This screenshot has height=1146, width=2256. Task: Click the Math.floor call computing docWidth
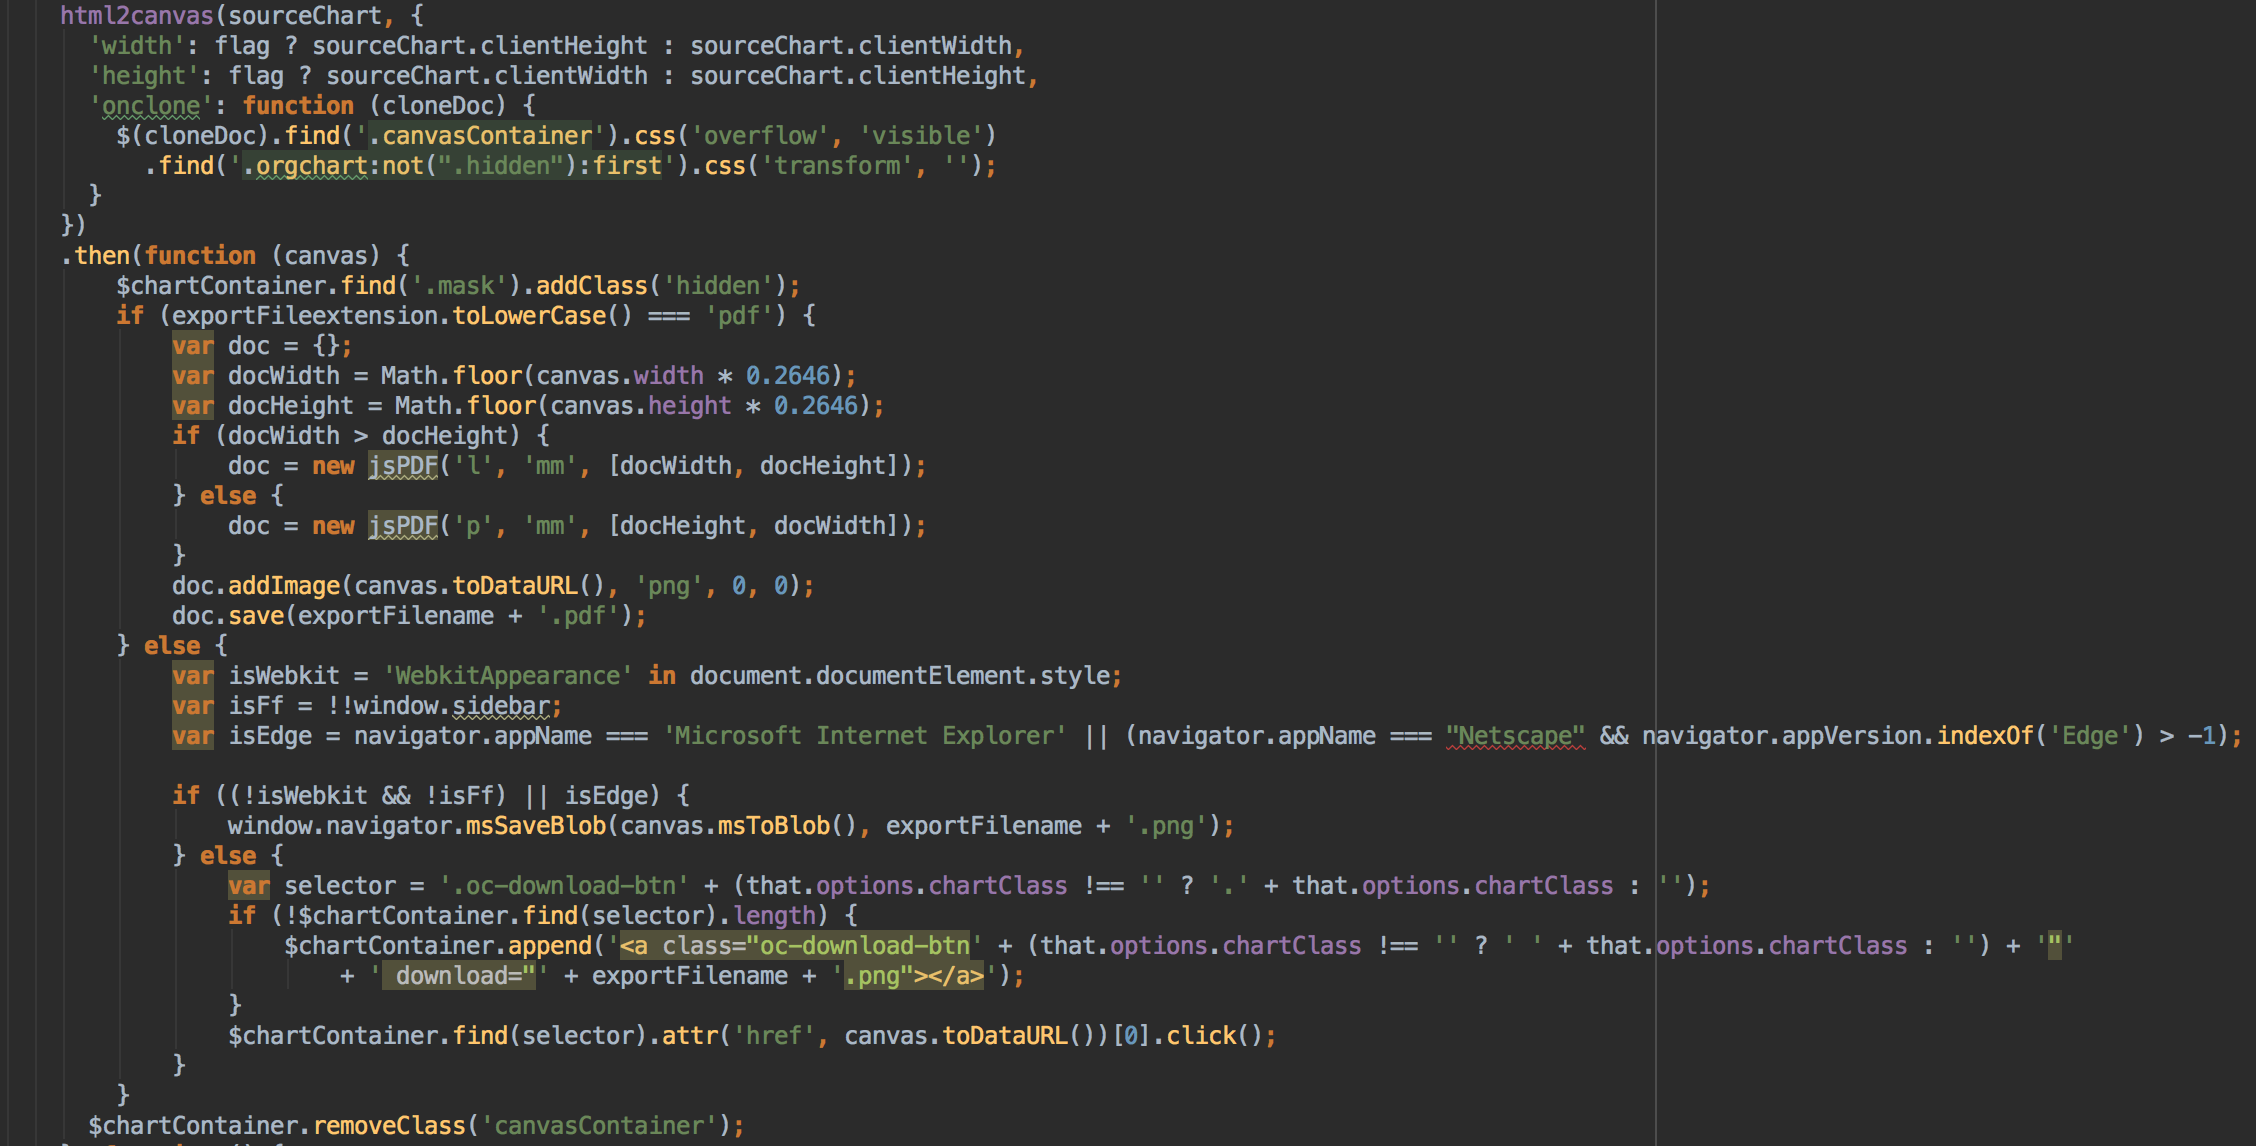point(450,375)
